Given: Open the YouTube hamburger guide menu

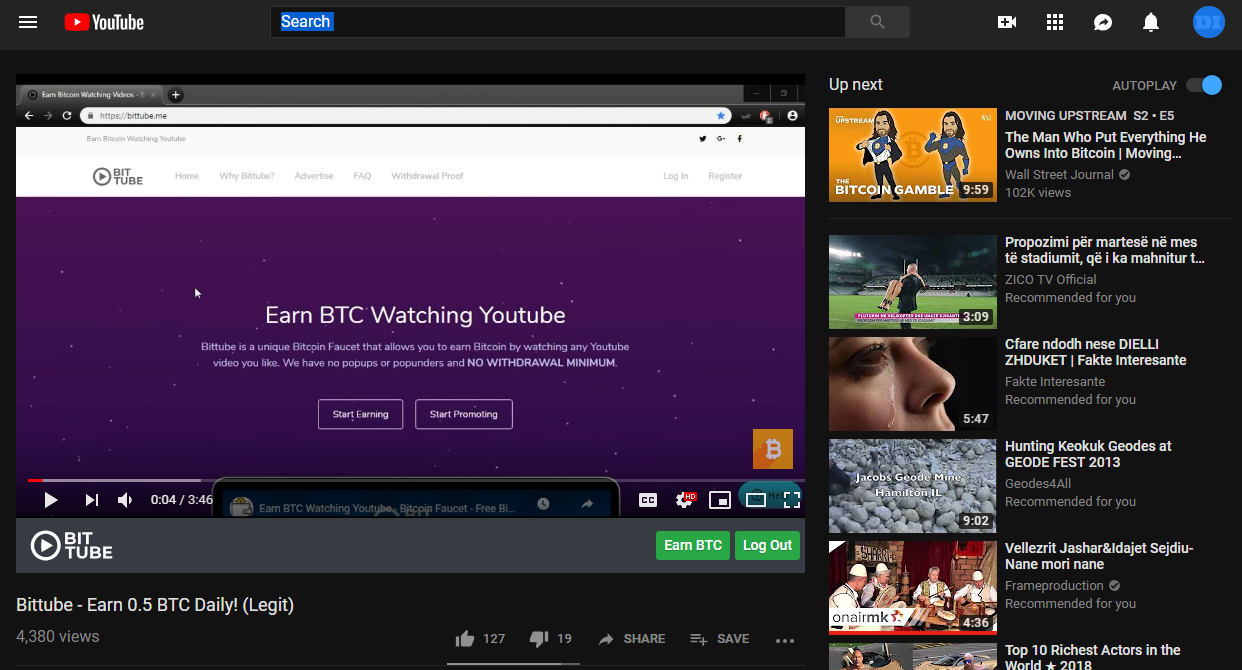Looking at the screenshot, I should click(28, 22).
